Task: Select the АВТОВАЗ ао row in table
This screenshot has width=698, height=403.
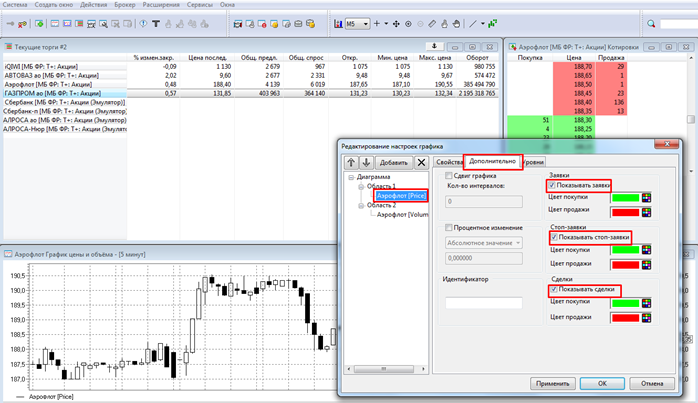Action: [x=250, y=75]
